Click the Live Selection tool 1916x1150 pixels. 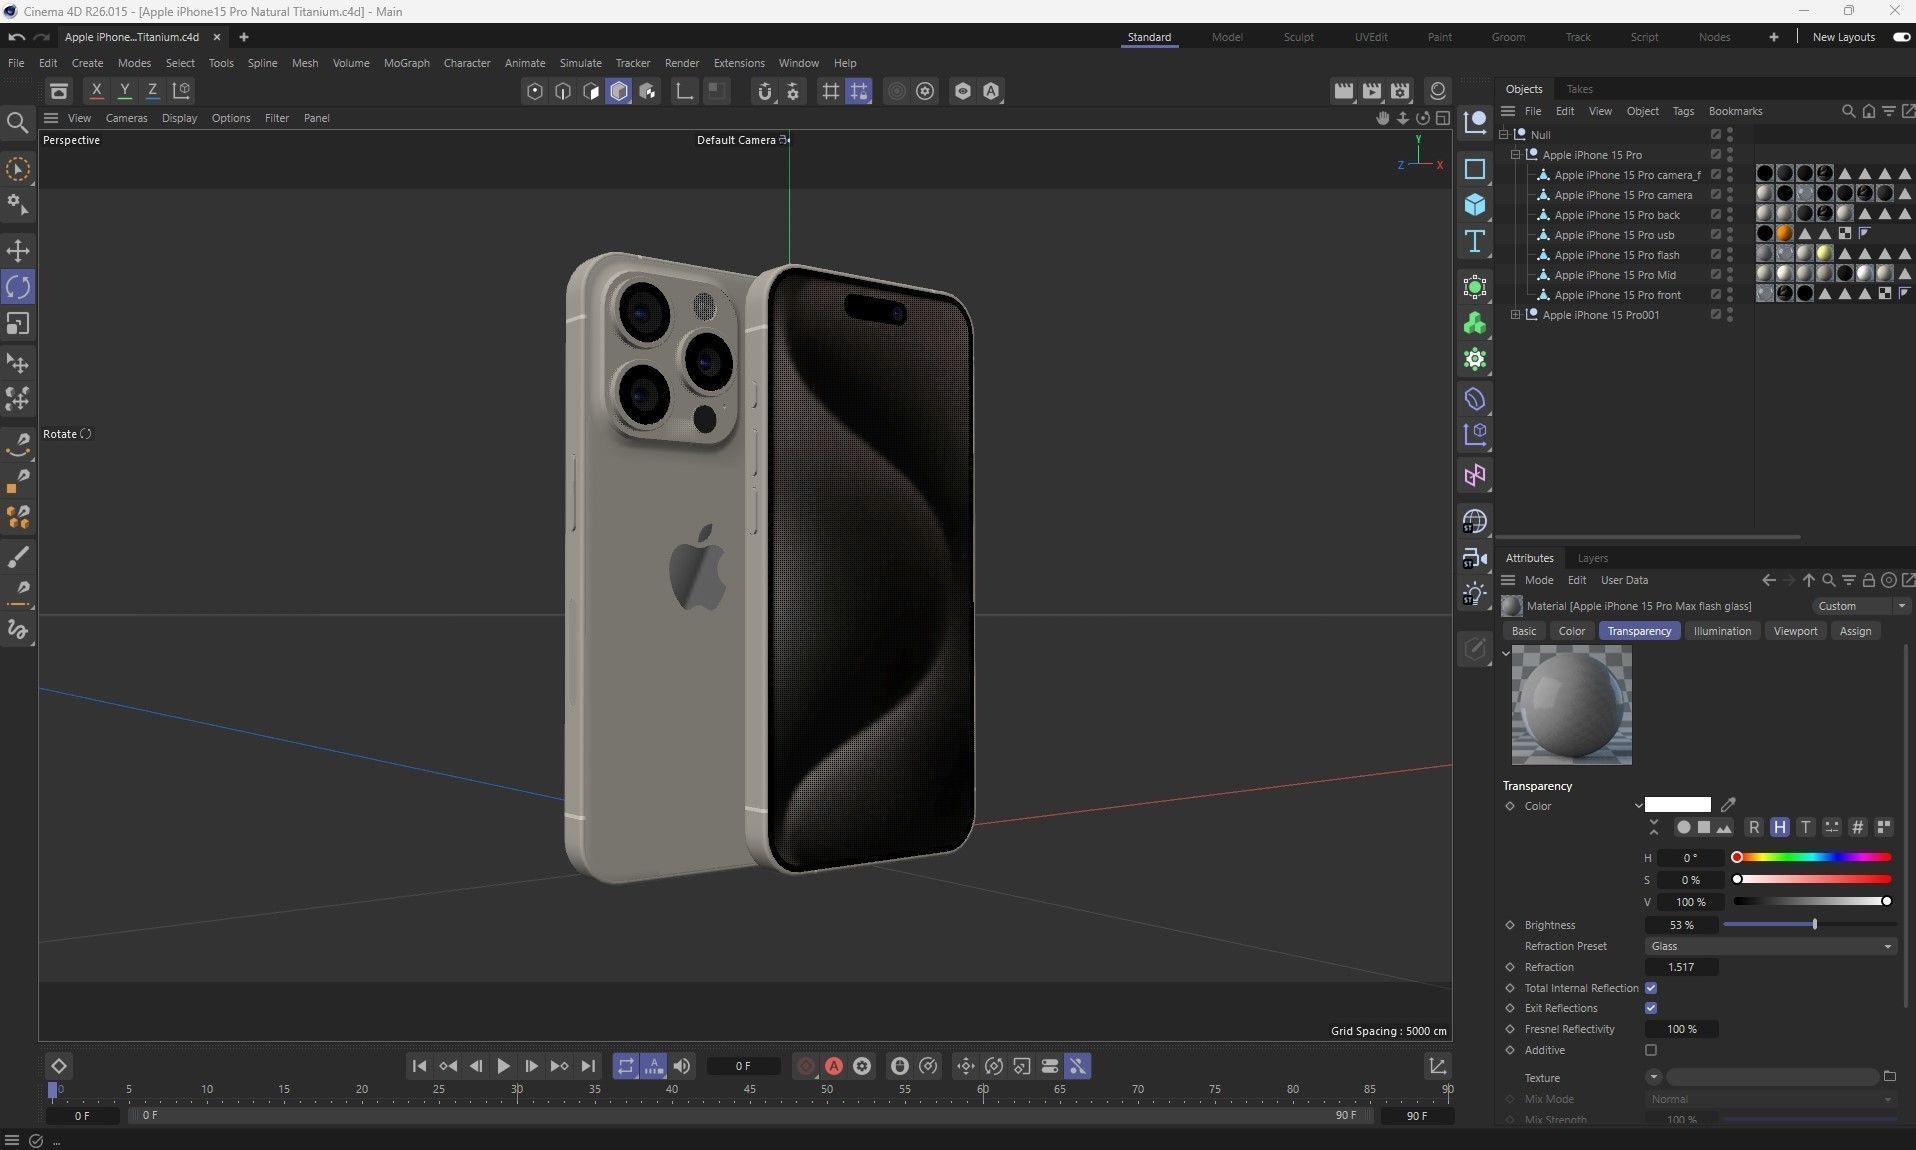point(18,170)
